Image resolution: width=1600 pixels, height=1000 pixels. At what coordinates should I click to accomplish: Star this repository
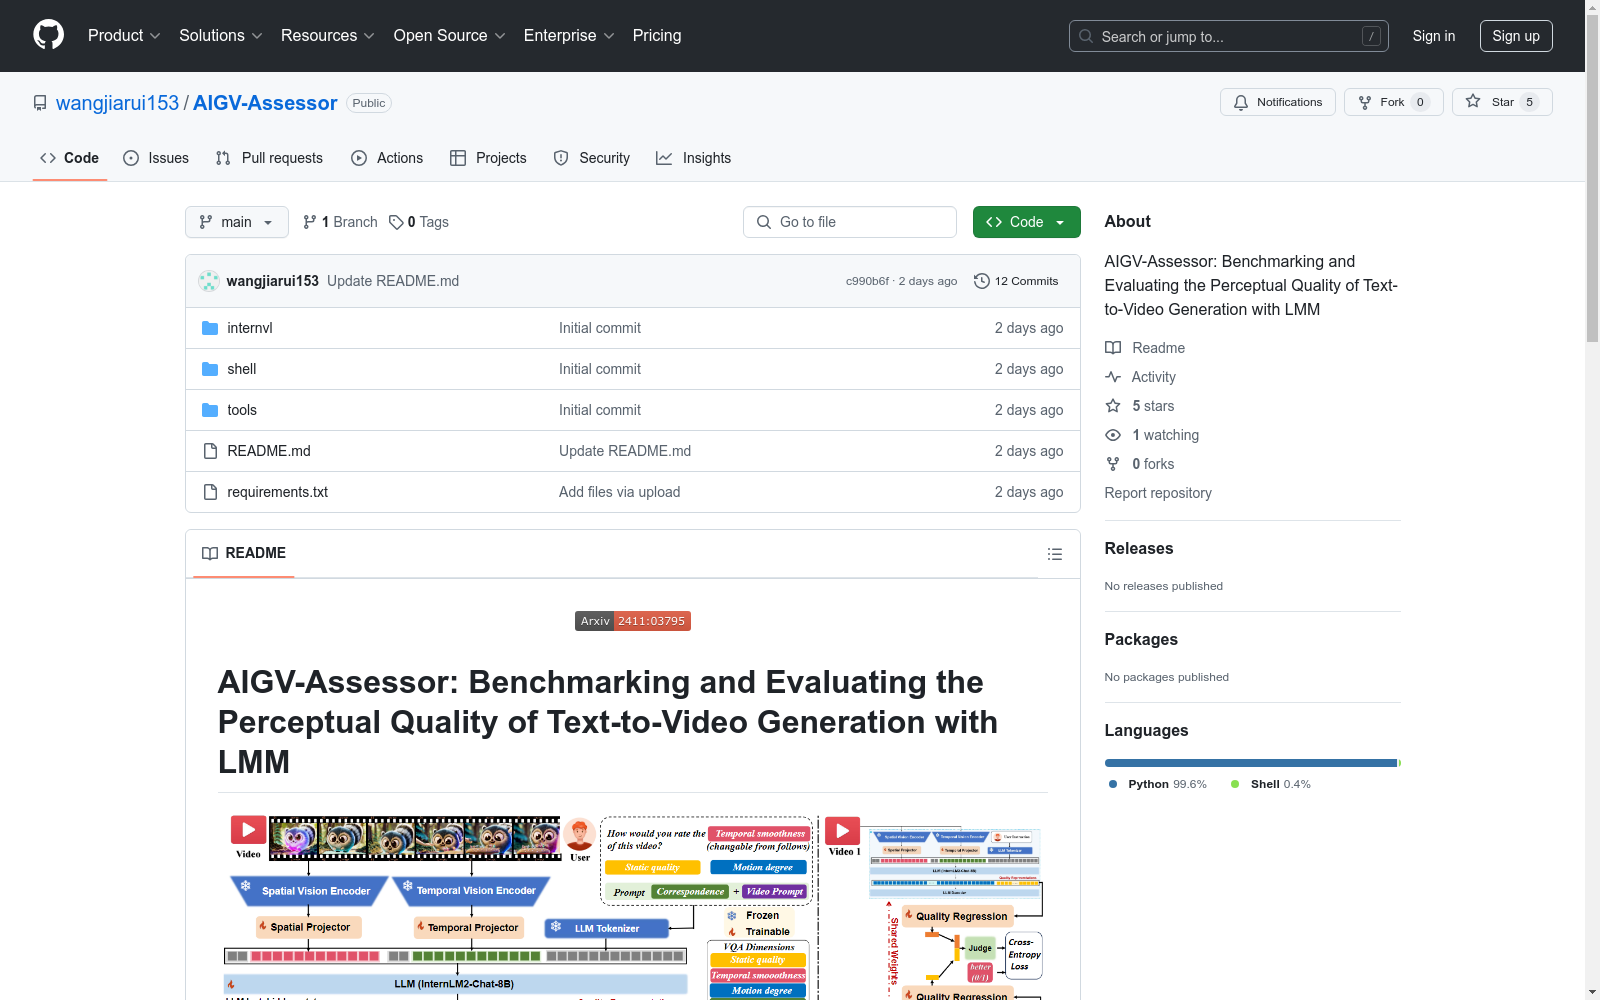click(x=1502, y=102)
